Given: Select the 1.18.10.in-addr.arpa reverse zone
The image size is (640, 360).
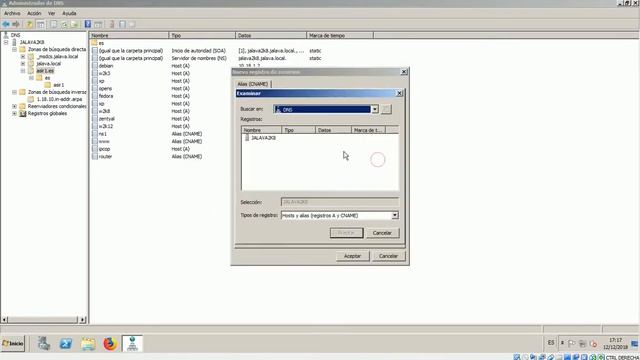Looking at the screenshot, I should click(59, 99).
